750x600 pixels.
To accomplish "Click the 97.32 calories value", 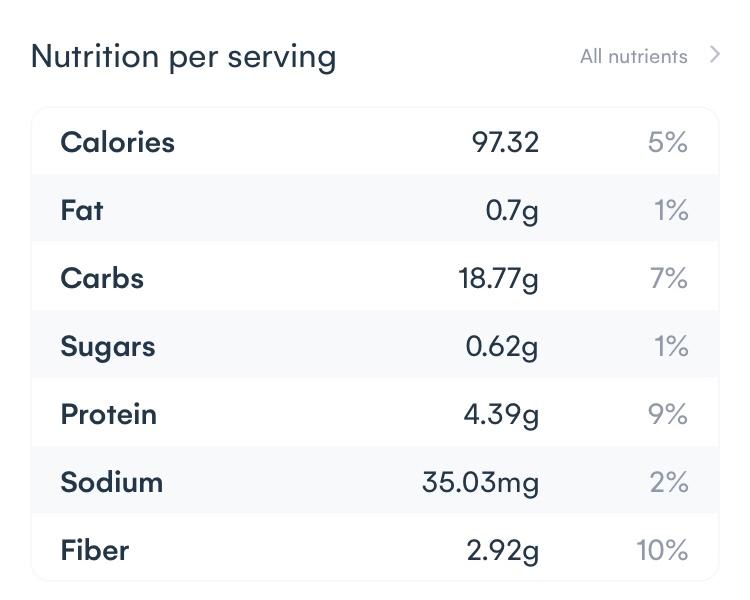I will pos(505,142).
